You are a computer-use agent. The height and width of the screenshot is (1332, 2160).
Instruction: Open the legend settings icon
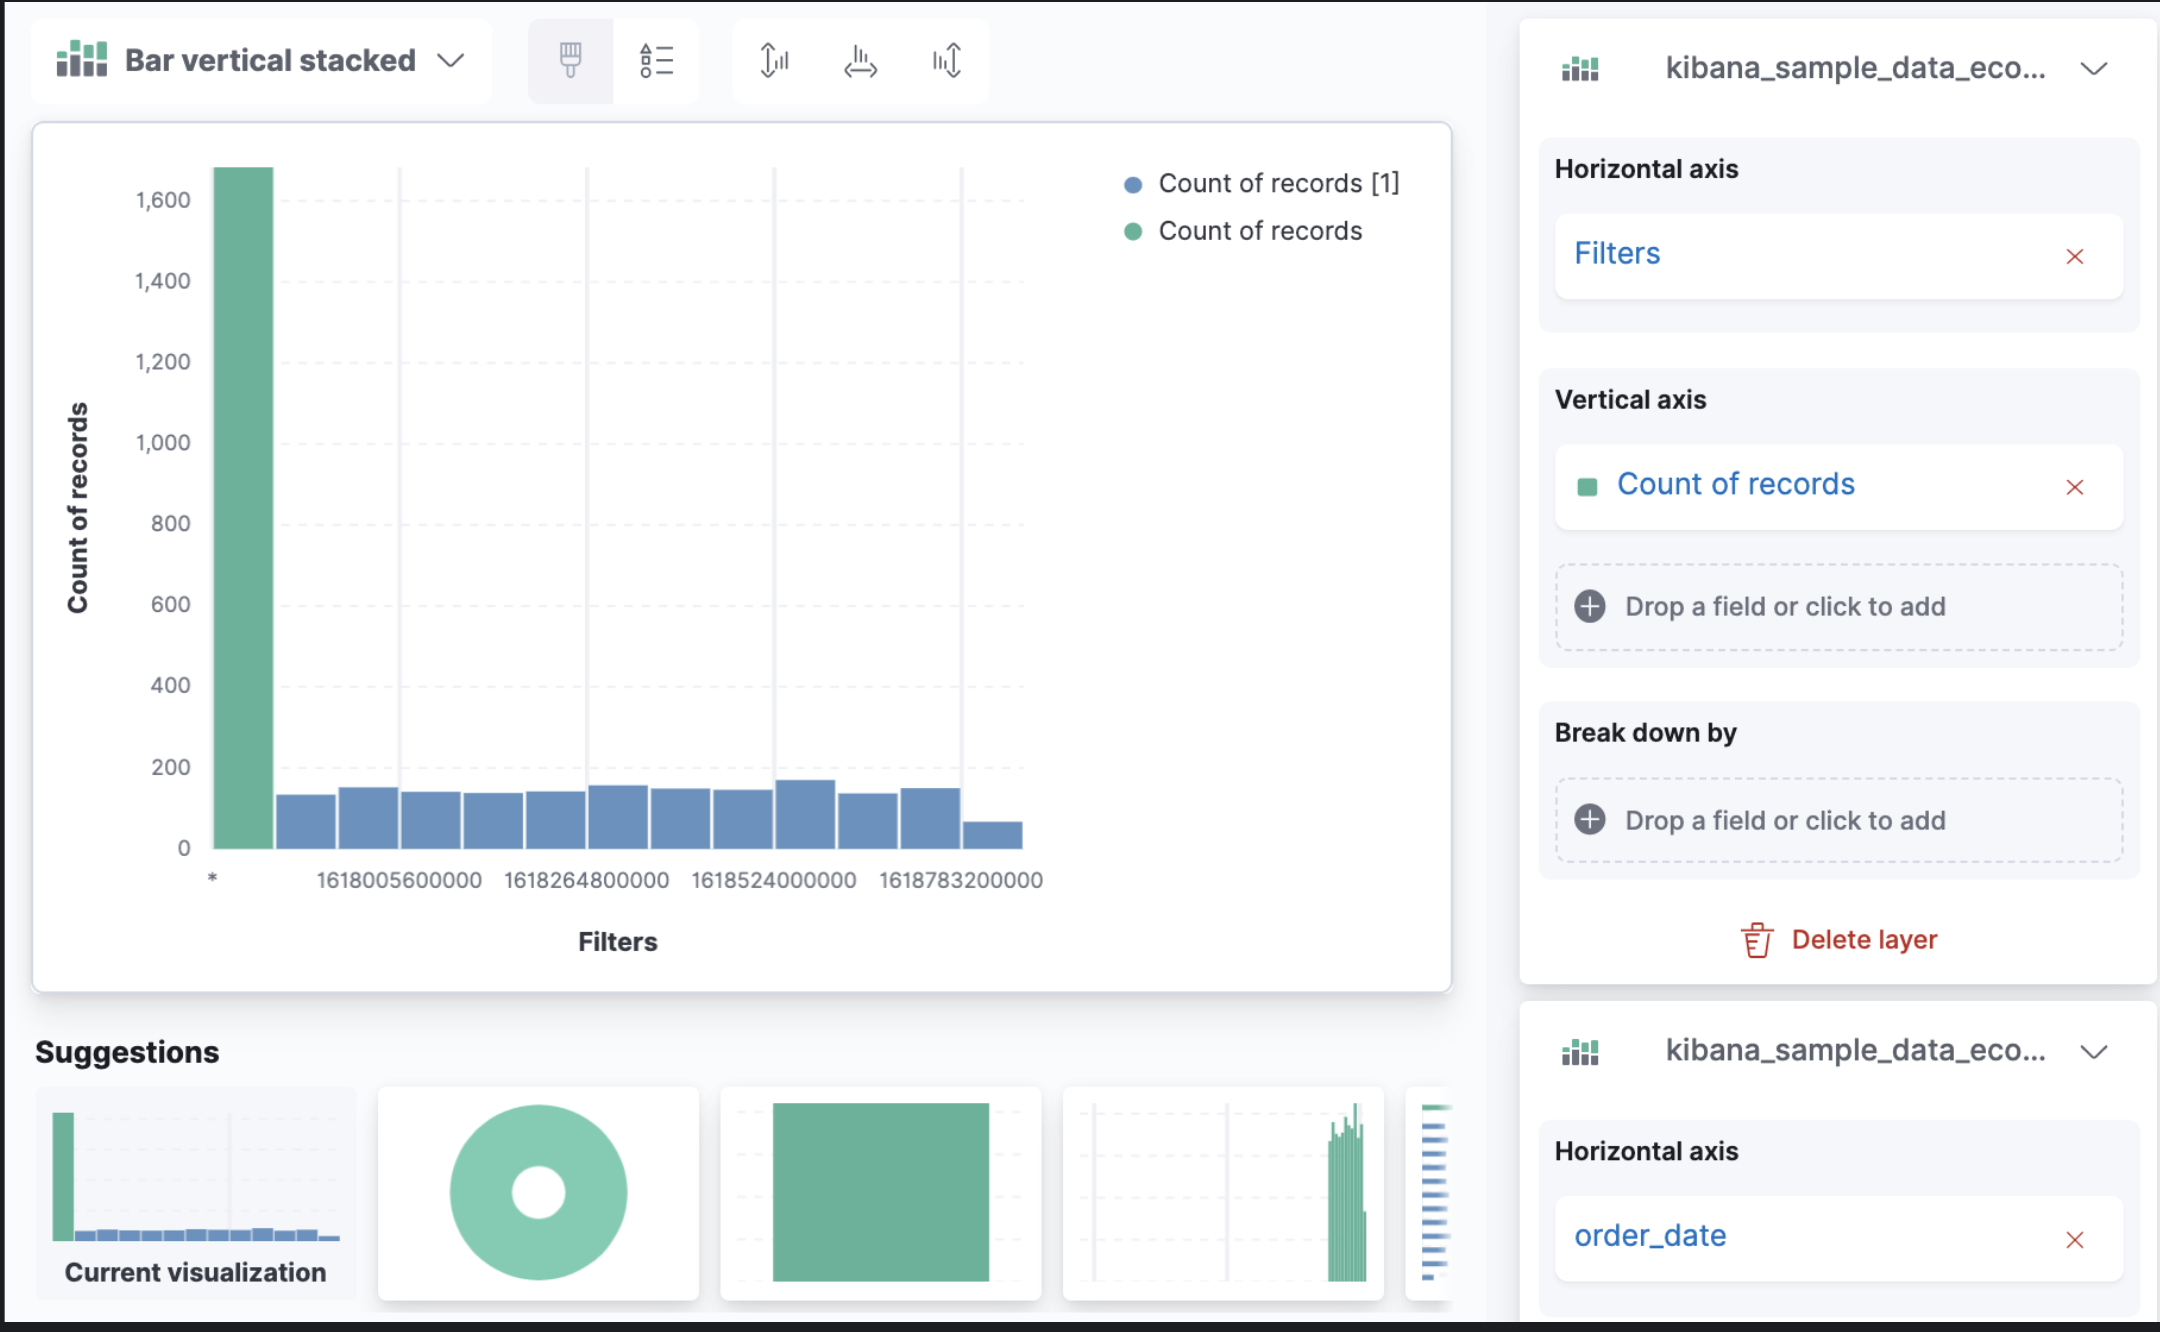click(656, 61)
